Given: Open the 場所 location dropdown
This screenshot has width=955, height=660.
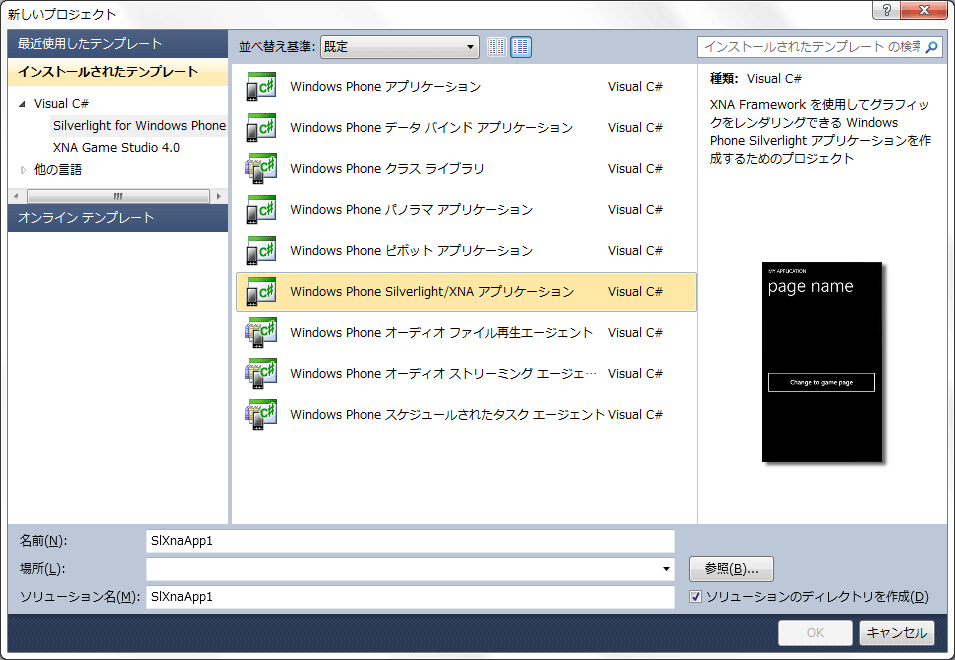Looking at the screenshot, I should [666, 569].
